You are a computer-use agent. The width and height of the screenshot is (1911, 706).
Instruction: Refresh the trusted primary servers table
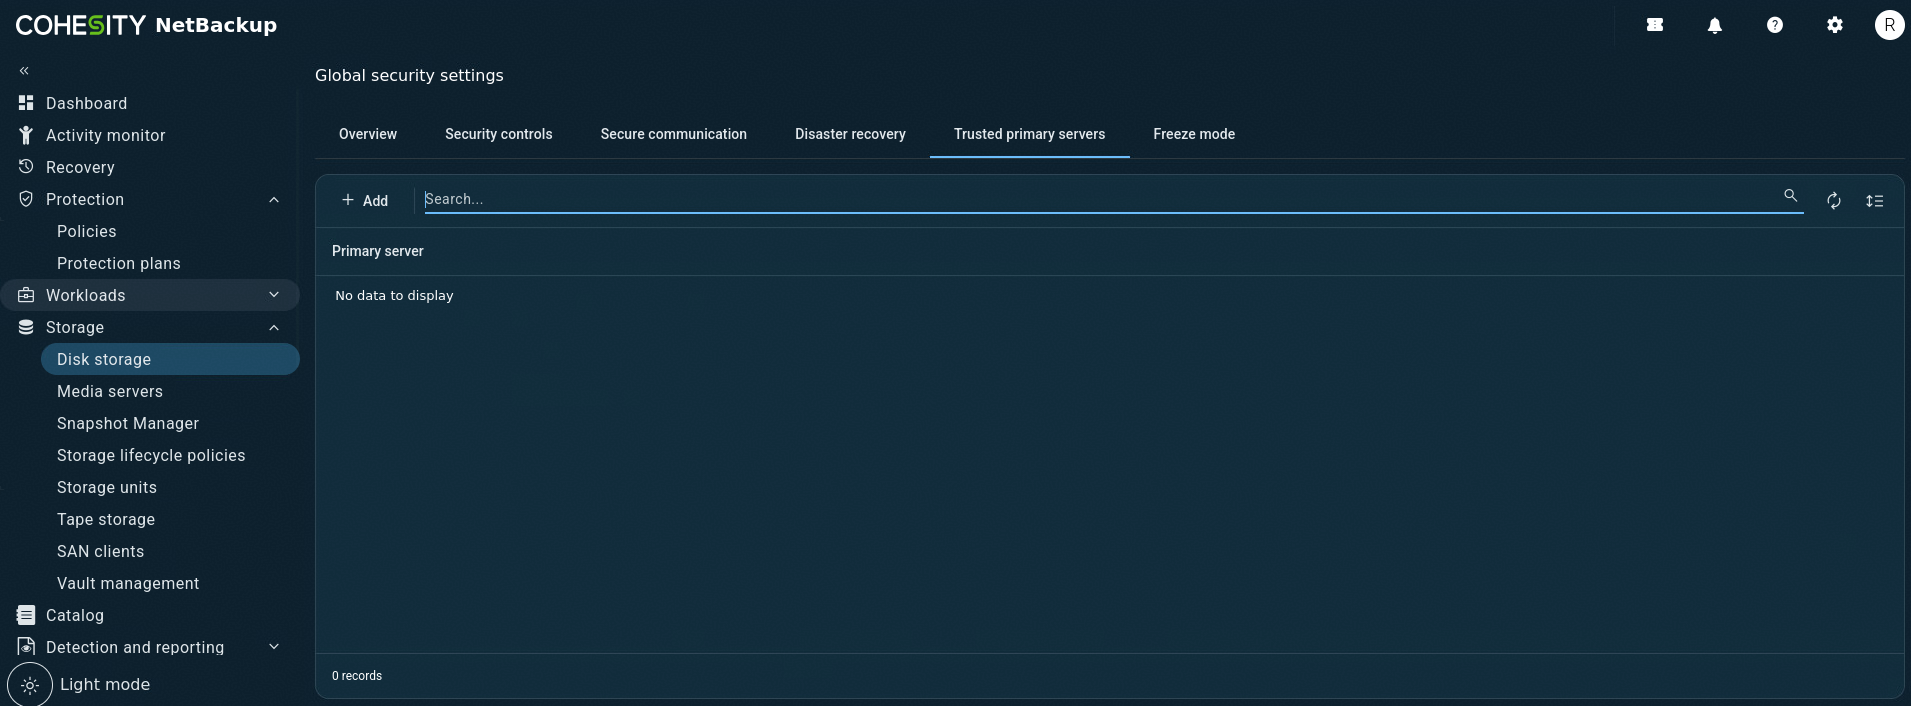[x=1834, y=201]
